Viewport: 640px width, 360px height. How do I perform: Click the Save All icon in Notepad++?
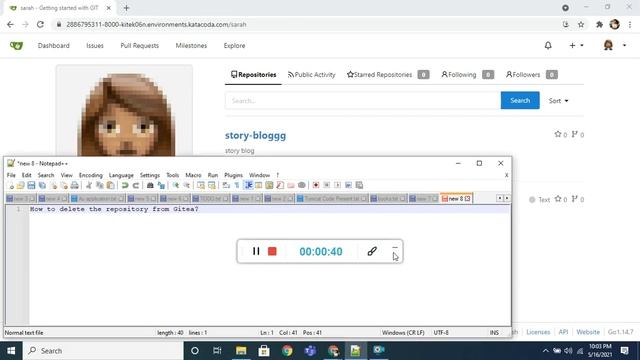[x=42, y=185]
